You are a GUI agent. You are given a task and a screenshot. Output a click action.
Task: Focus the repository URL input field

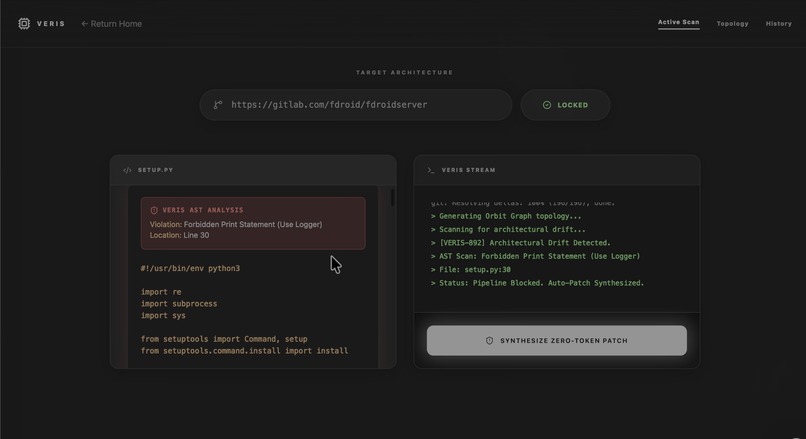point(356,105)
